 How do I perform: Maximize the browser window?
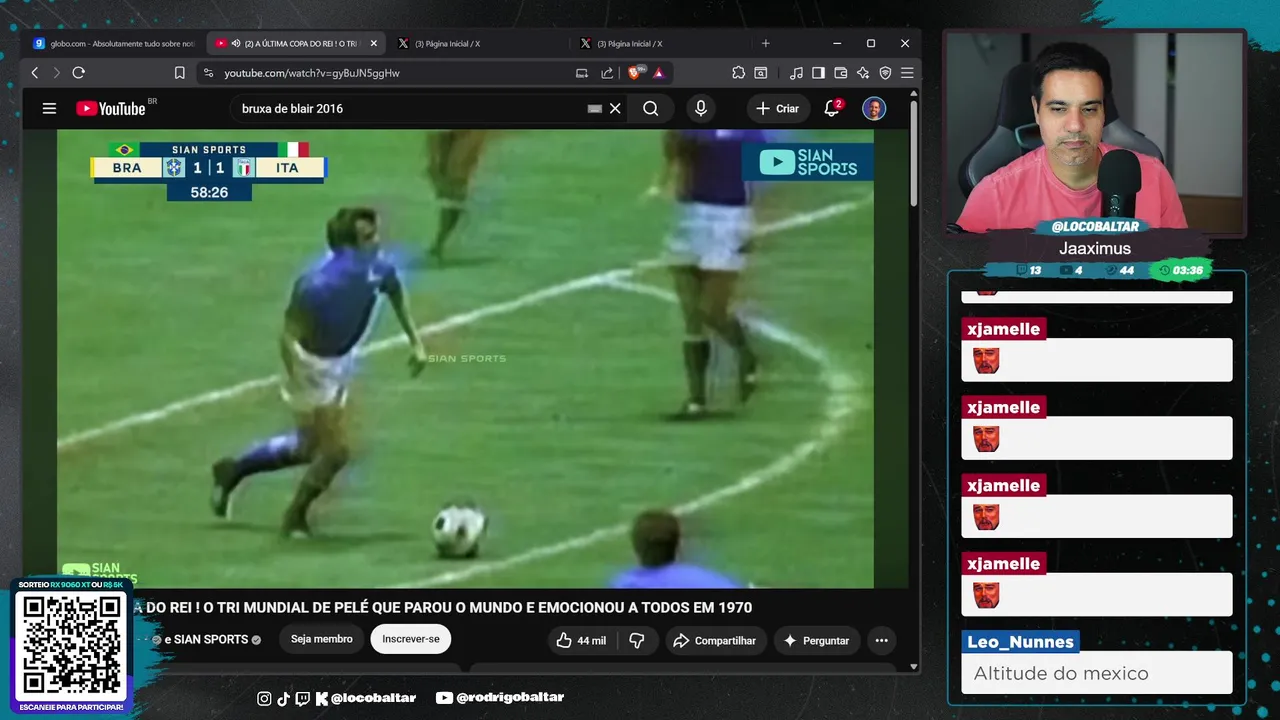point(871,43)
